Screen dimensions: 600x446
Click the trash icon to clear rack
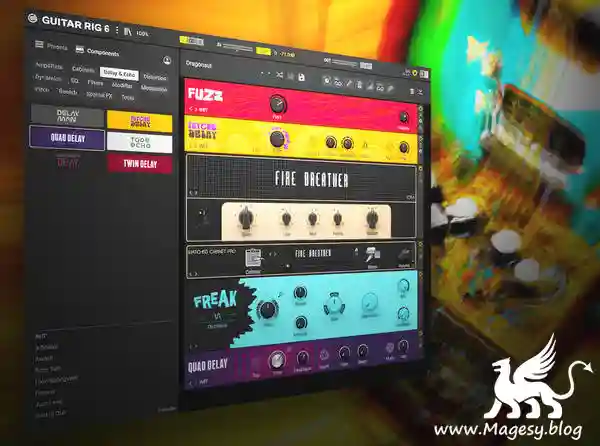click(412, 91)
